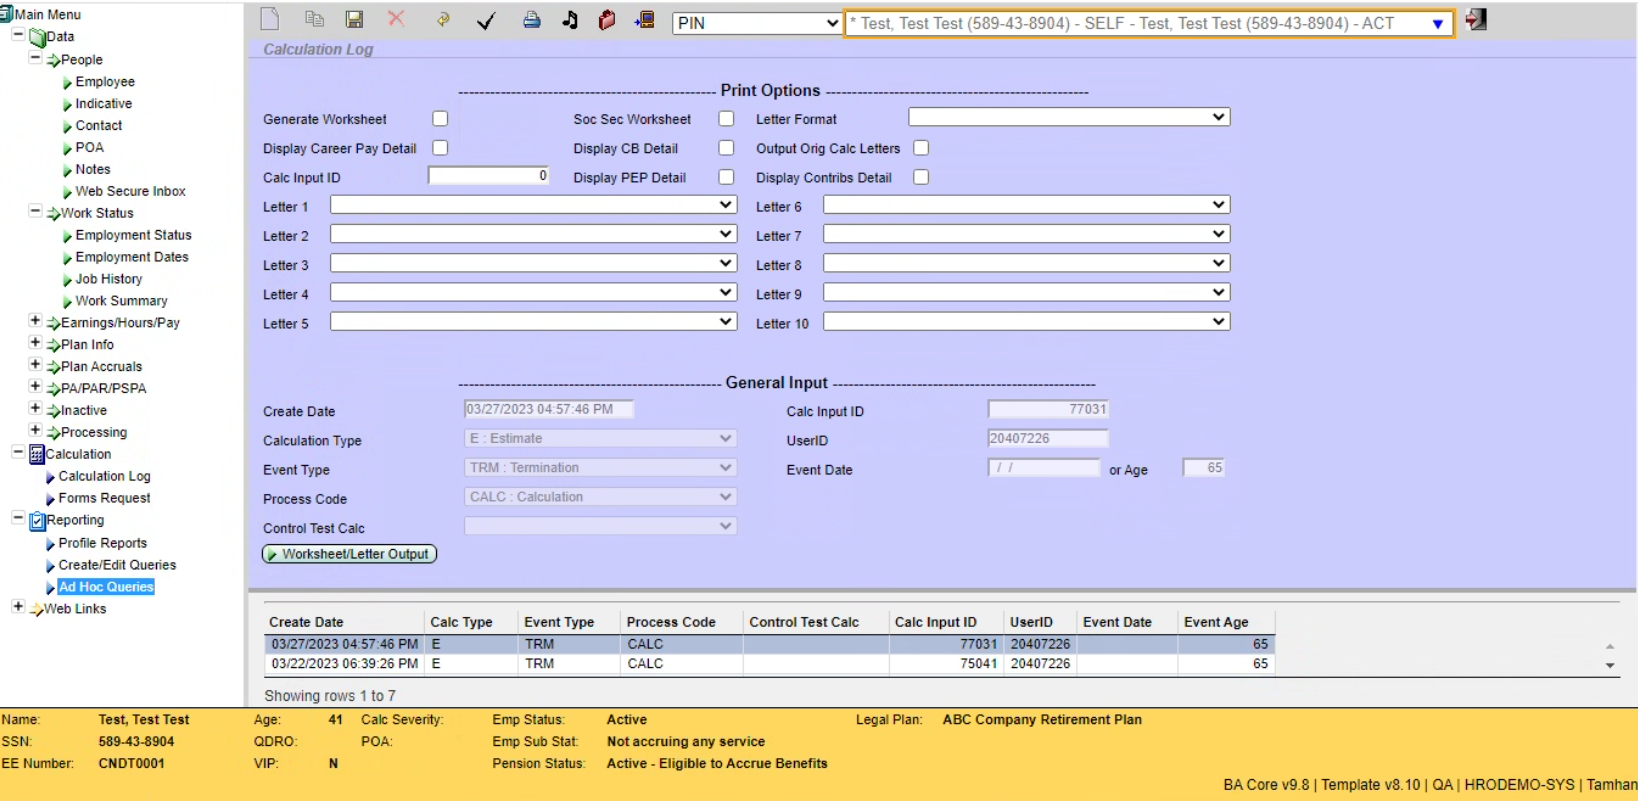1638x801 pixels.
Task: Toggle the Display Contribs Detail checkbox
Action: (921, 177)
